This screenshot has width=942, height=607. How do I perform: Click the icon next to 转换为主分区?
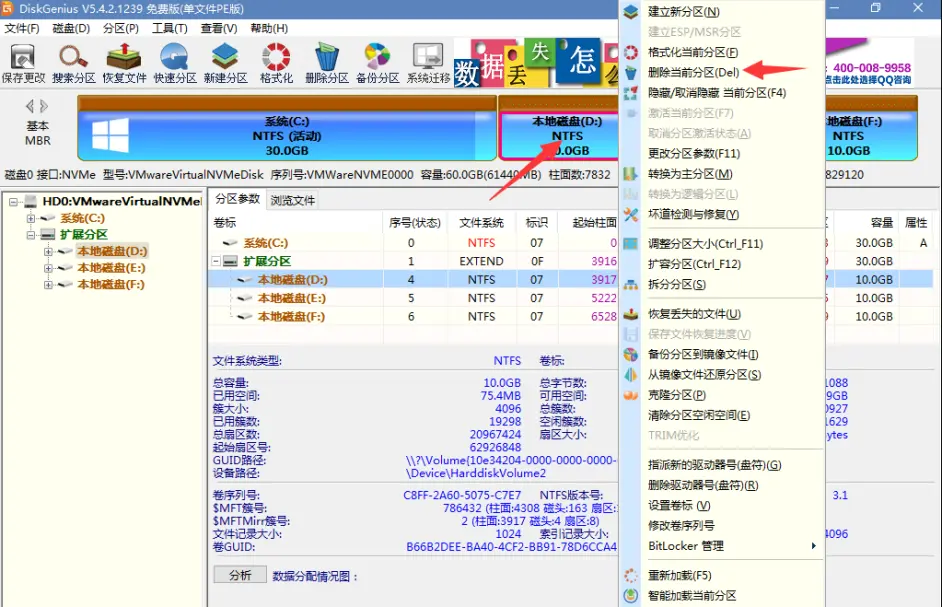[630, 174]
